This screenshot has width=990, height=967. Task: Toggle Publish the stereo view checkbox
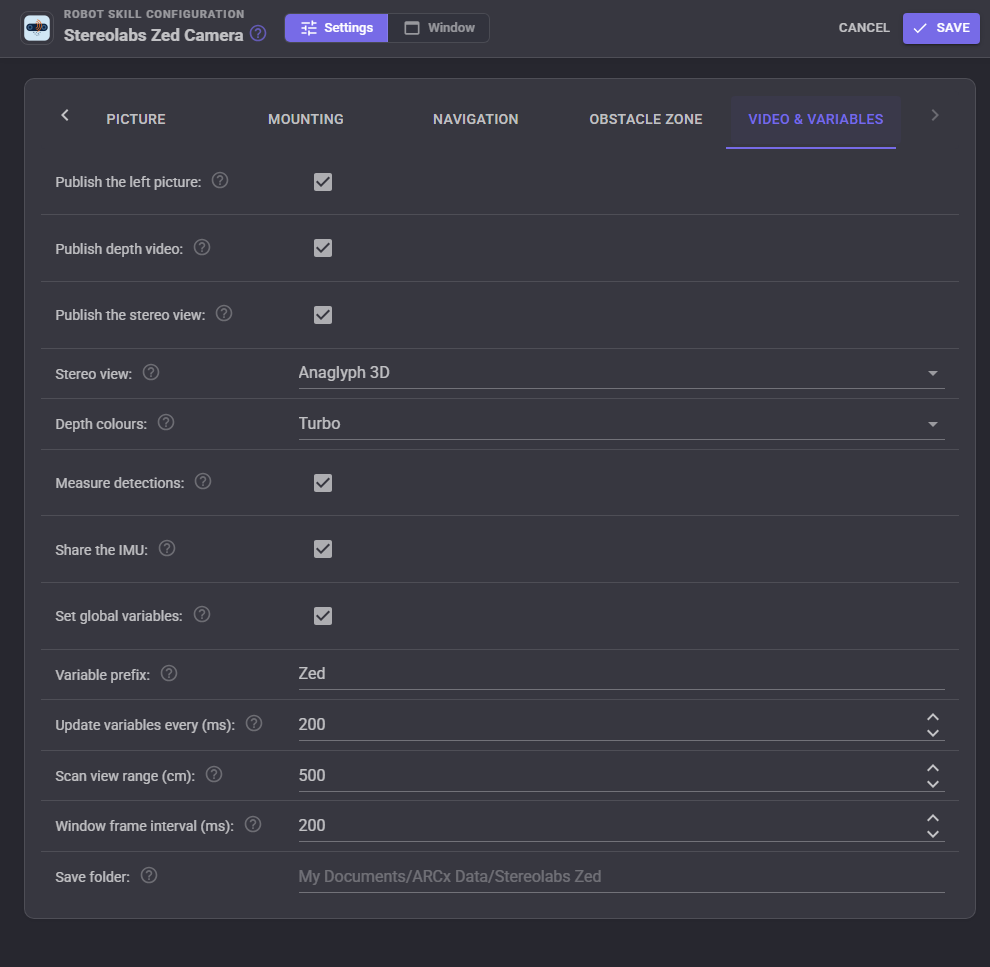(323, 315)
